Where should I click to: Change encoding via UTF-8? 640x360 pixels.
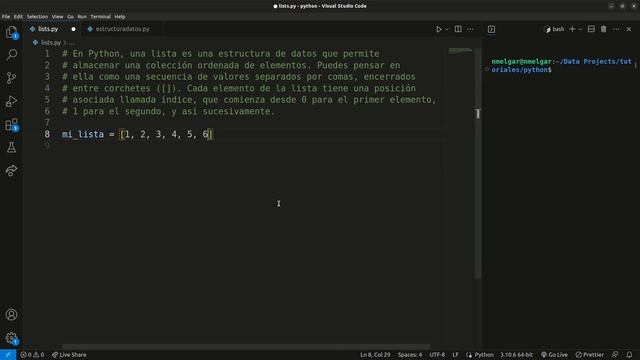coord(437,355)
